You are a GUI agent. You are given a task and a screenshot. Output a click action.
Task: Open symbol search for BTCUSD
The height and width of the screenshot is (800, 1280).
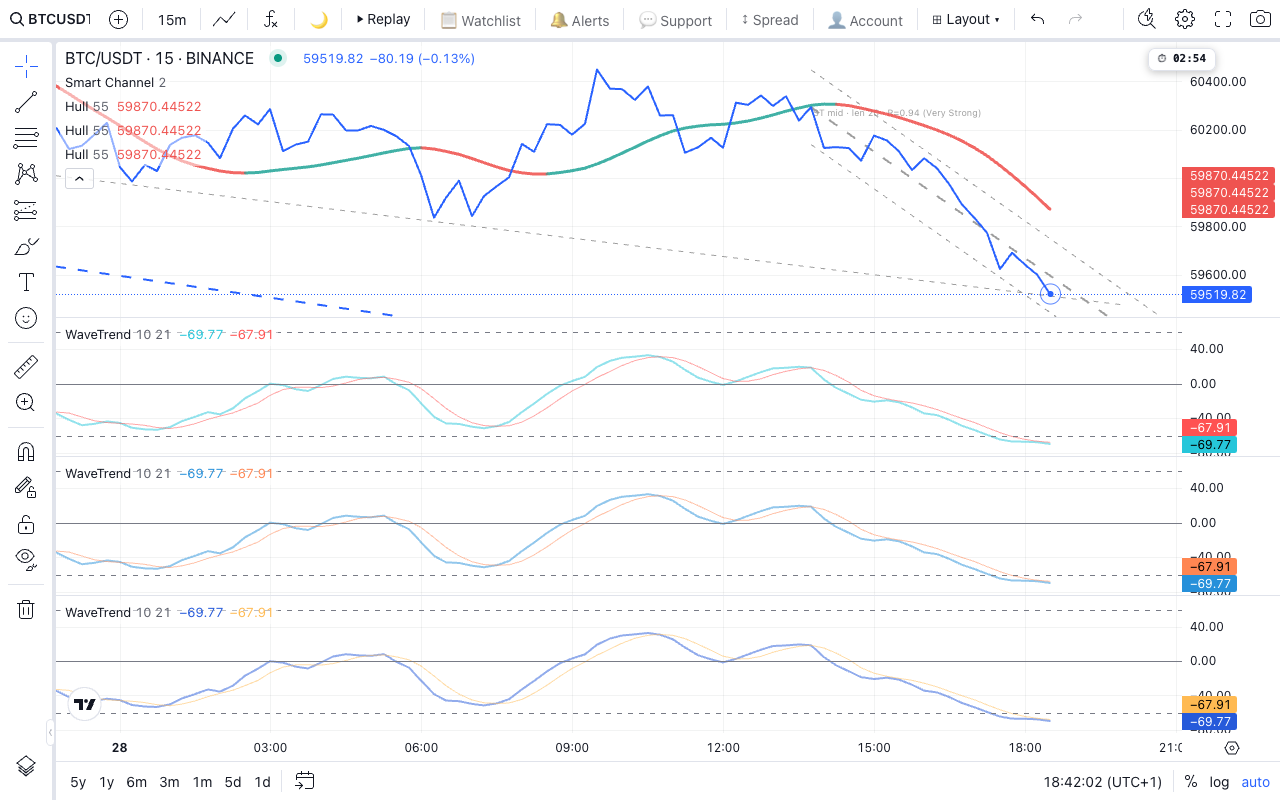(50, 19)
